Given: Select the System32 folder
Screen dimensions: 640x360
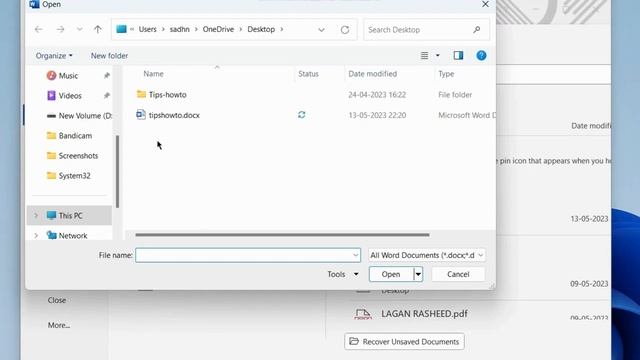Looking at the screenshot, I should point(74,176).
